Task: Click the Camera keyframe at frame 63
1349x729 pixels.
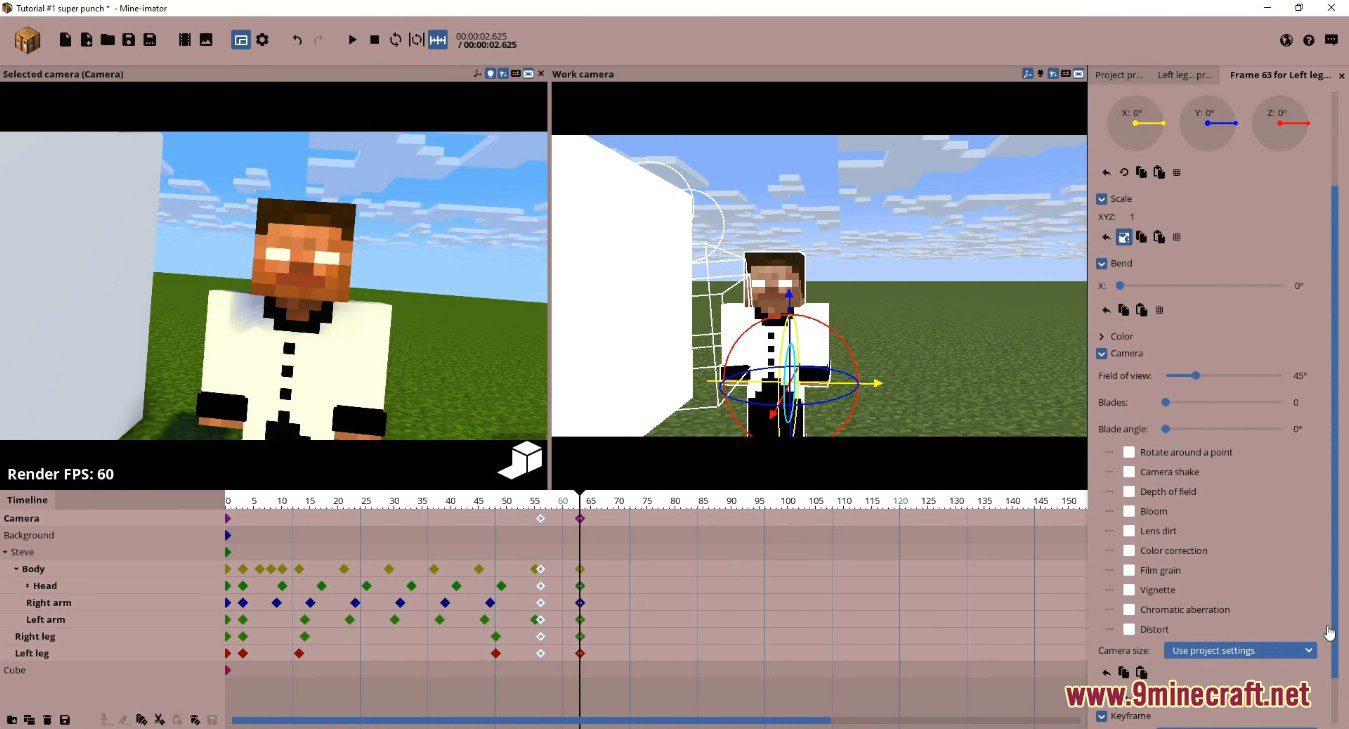Action: pyautogui.click(x=579, y=518)
